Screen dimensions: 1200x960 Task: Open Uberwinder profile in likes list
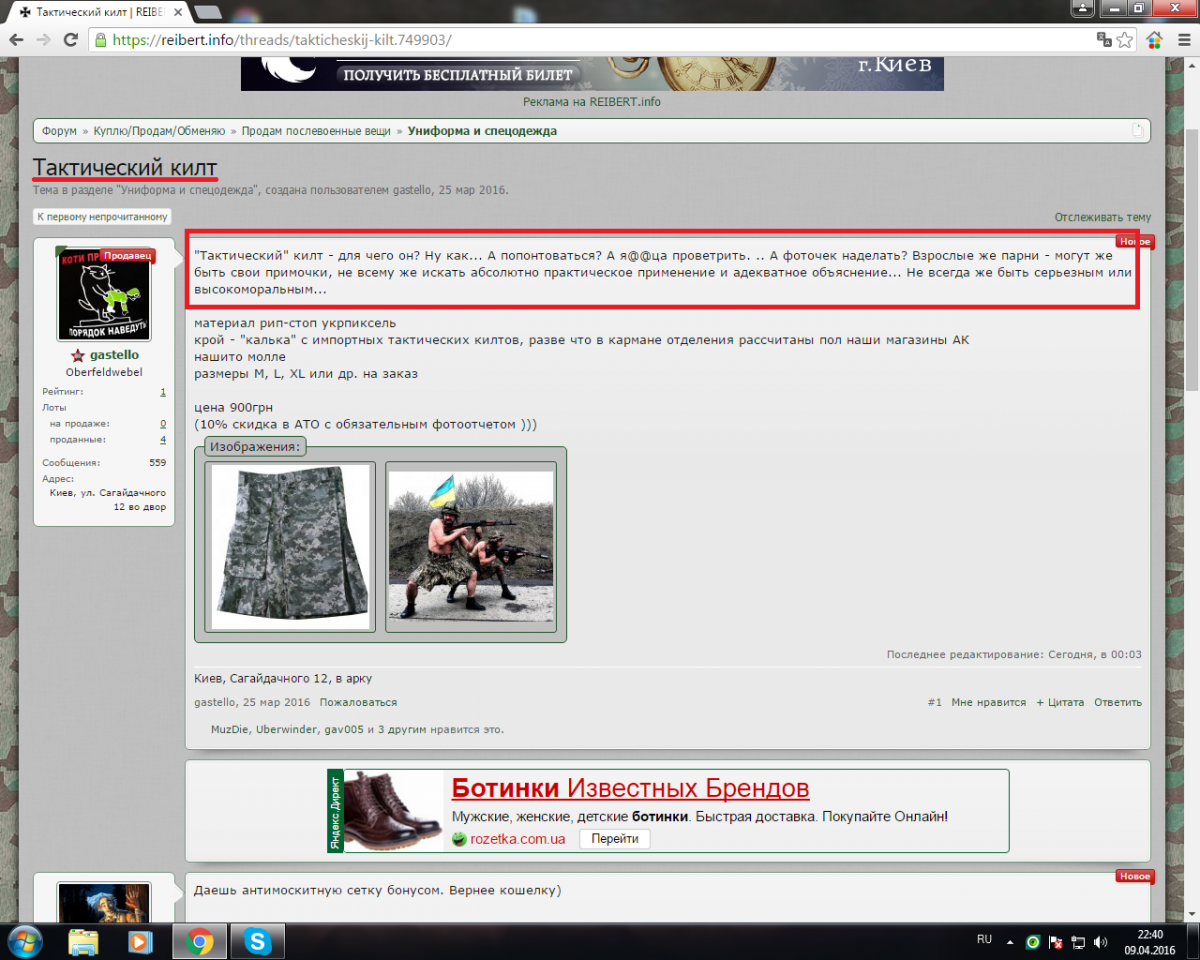point(287,730)
